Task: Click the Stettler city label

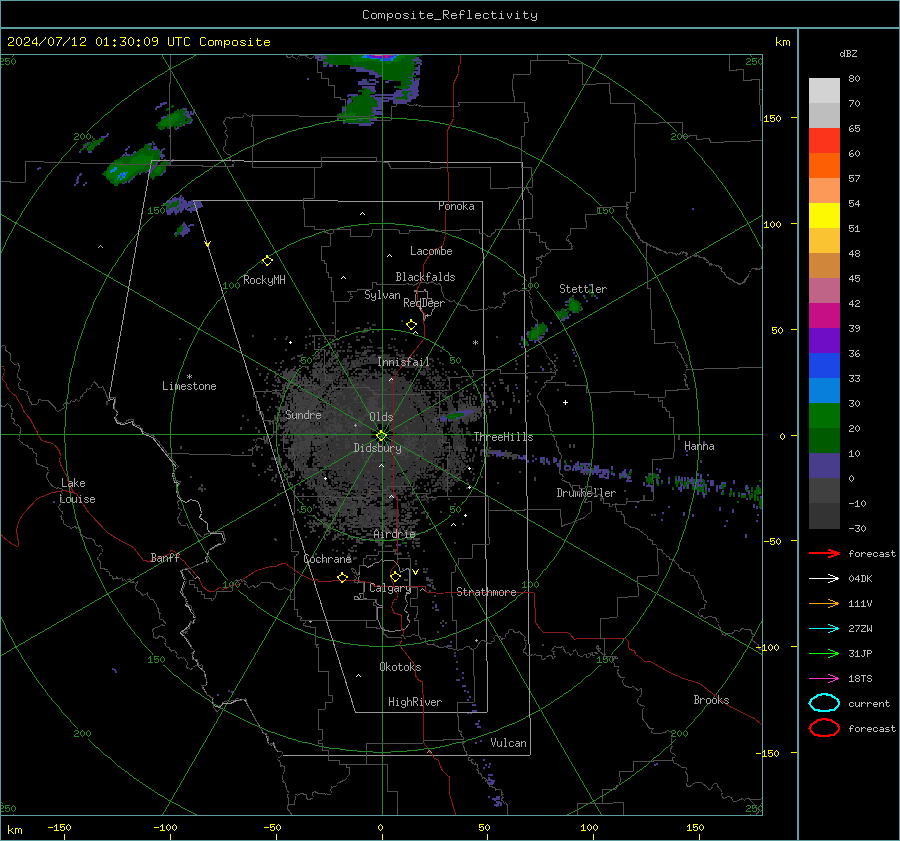Action: click(x=583, y=289)
